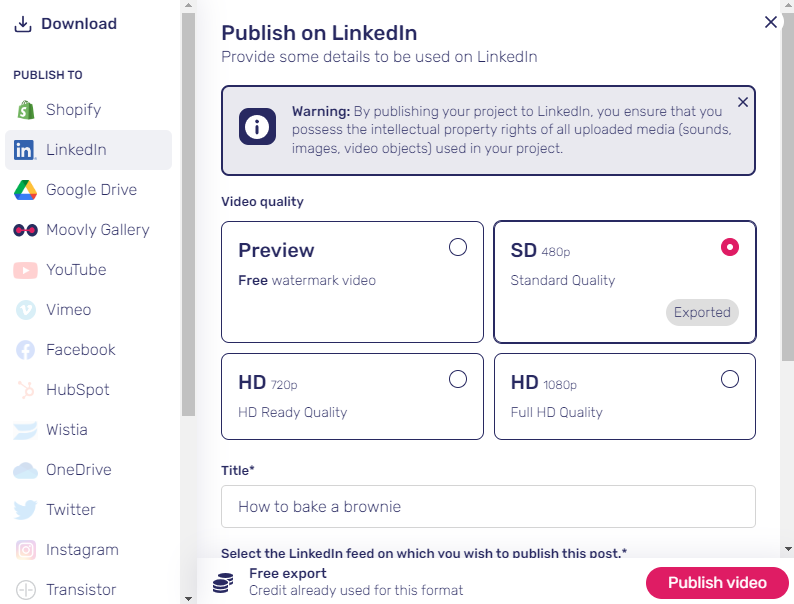The height and width of the screenshot is (604, 794).
Task: Click the Title input field
Action: point(488,507)
